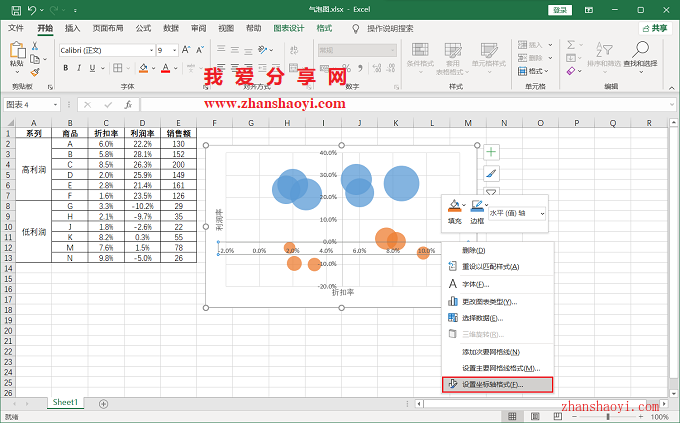Click the AutoSum sigma icon
680x423 pixels.
[571, 45]
